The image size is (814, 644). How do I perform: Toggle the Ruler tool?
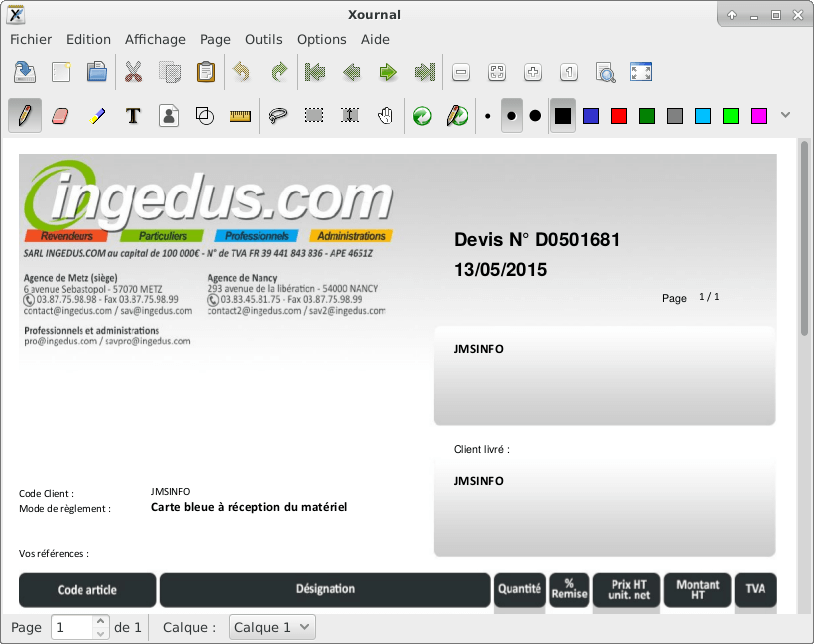(240, 116)
